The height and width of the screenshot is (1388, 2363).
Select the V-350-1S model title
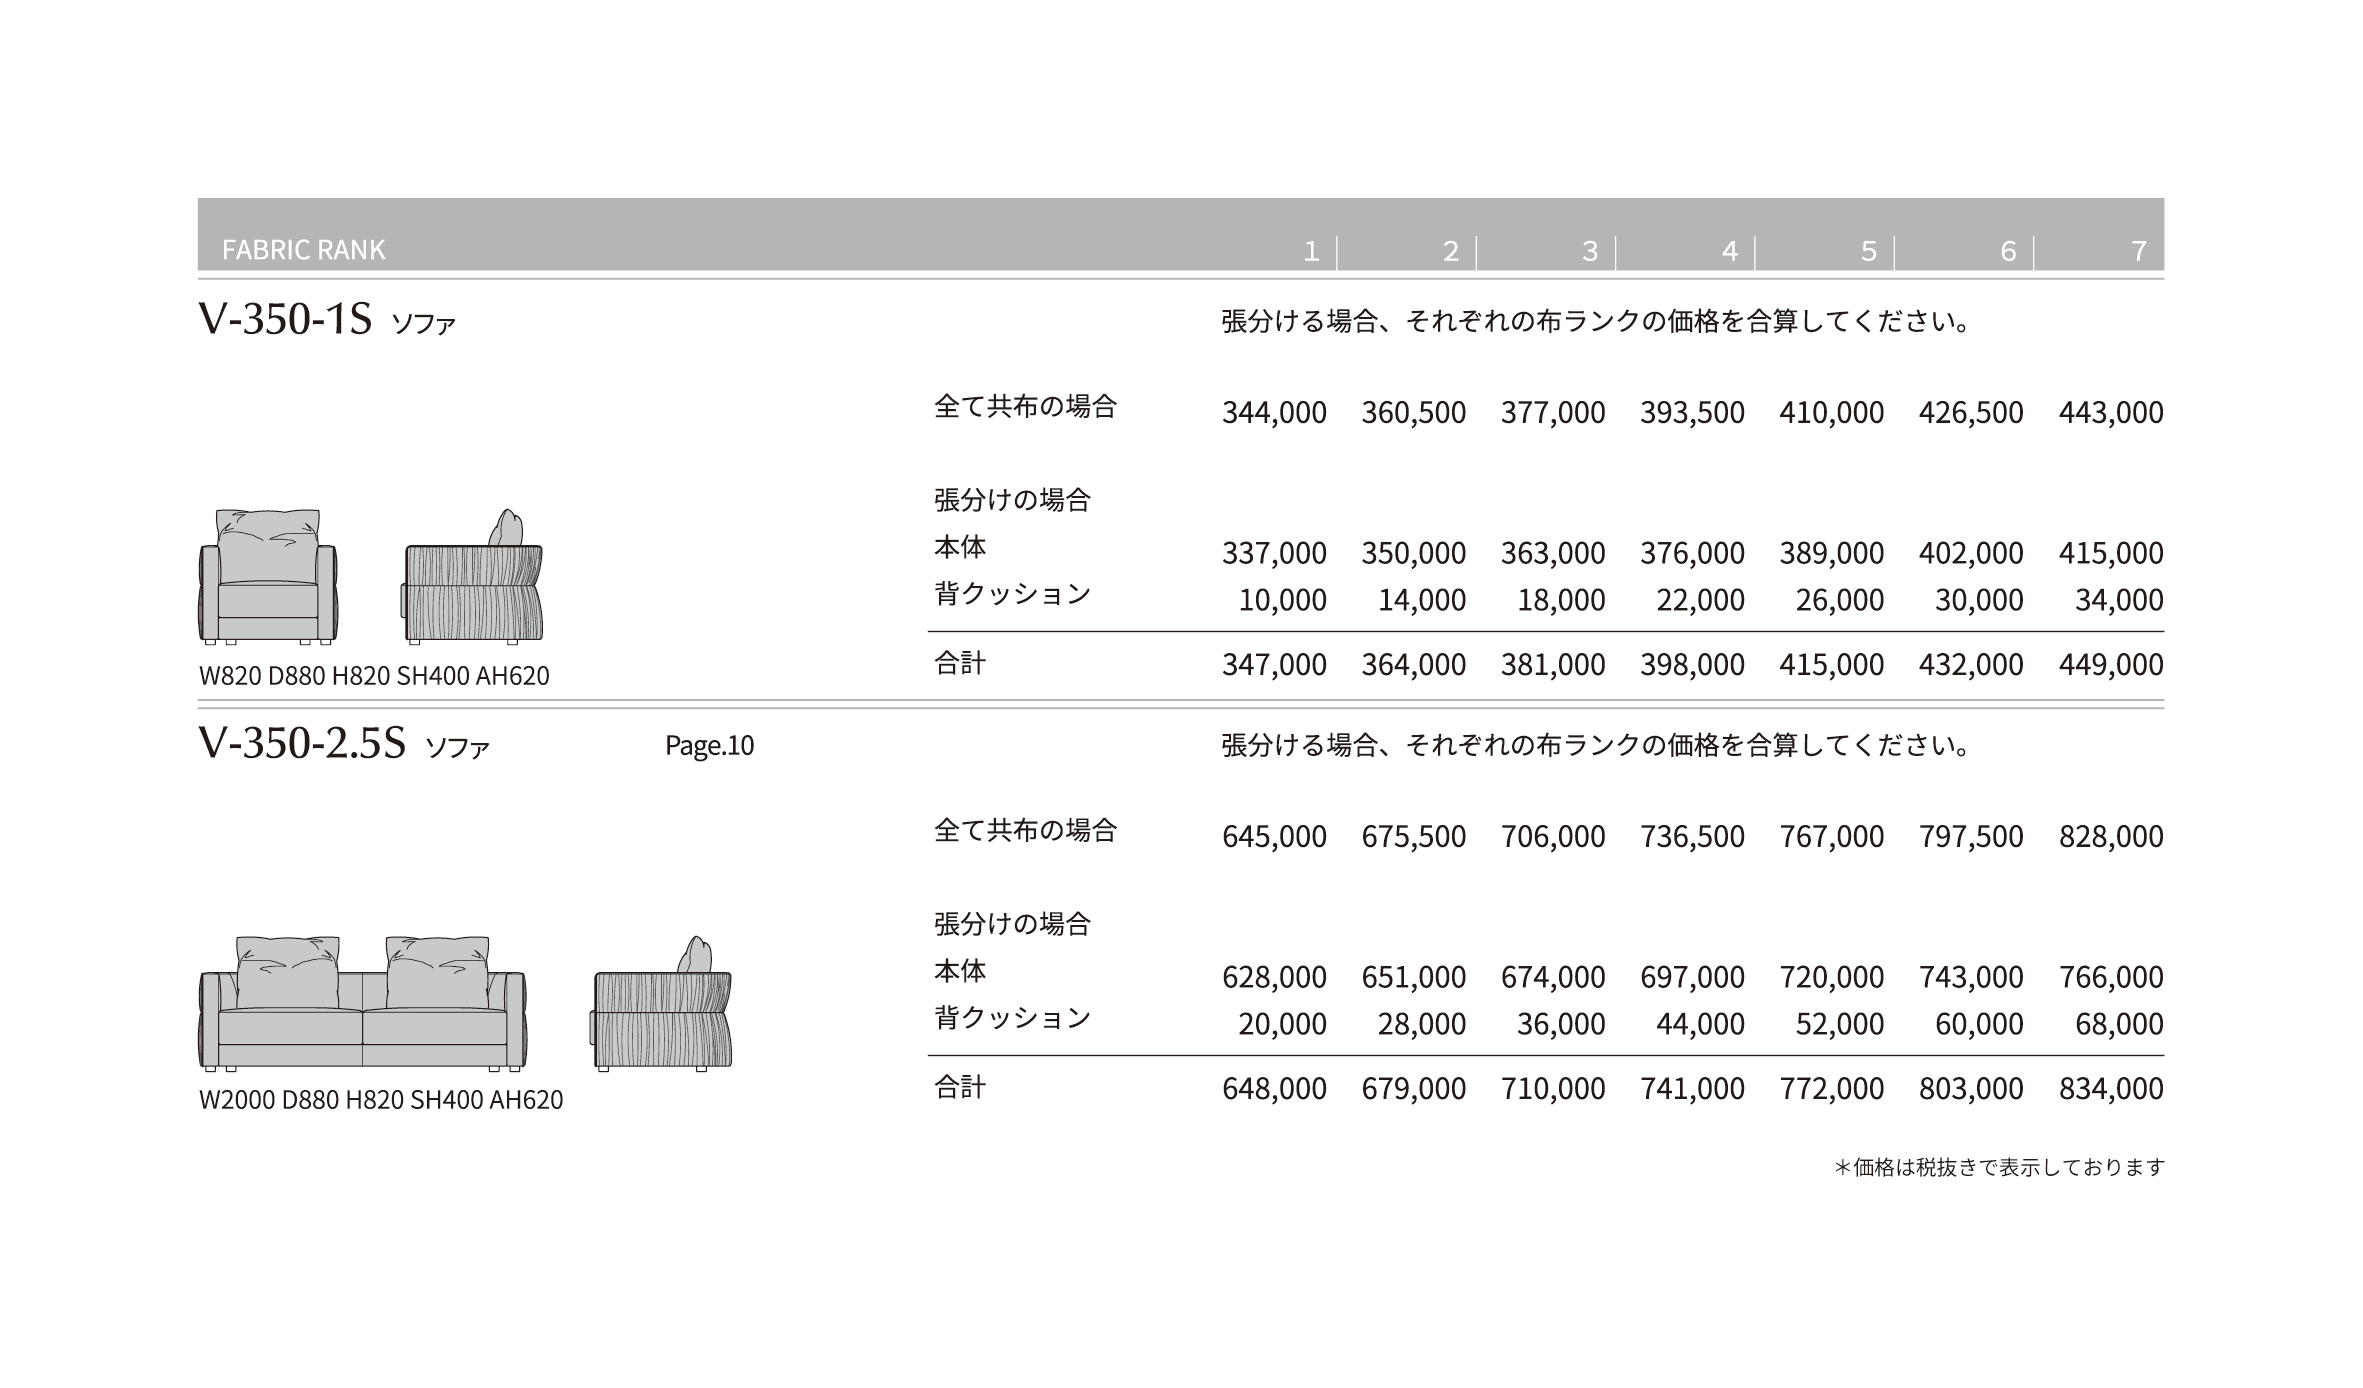click(285, 320)
